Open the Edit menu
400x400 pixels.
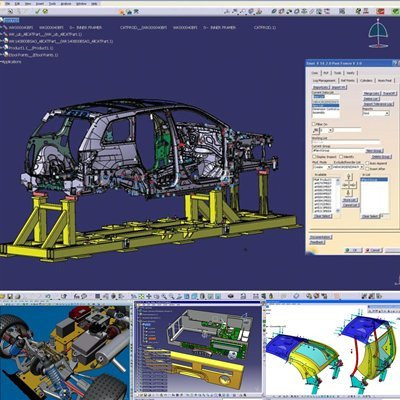(x=17, y=4)
